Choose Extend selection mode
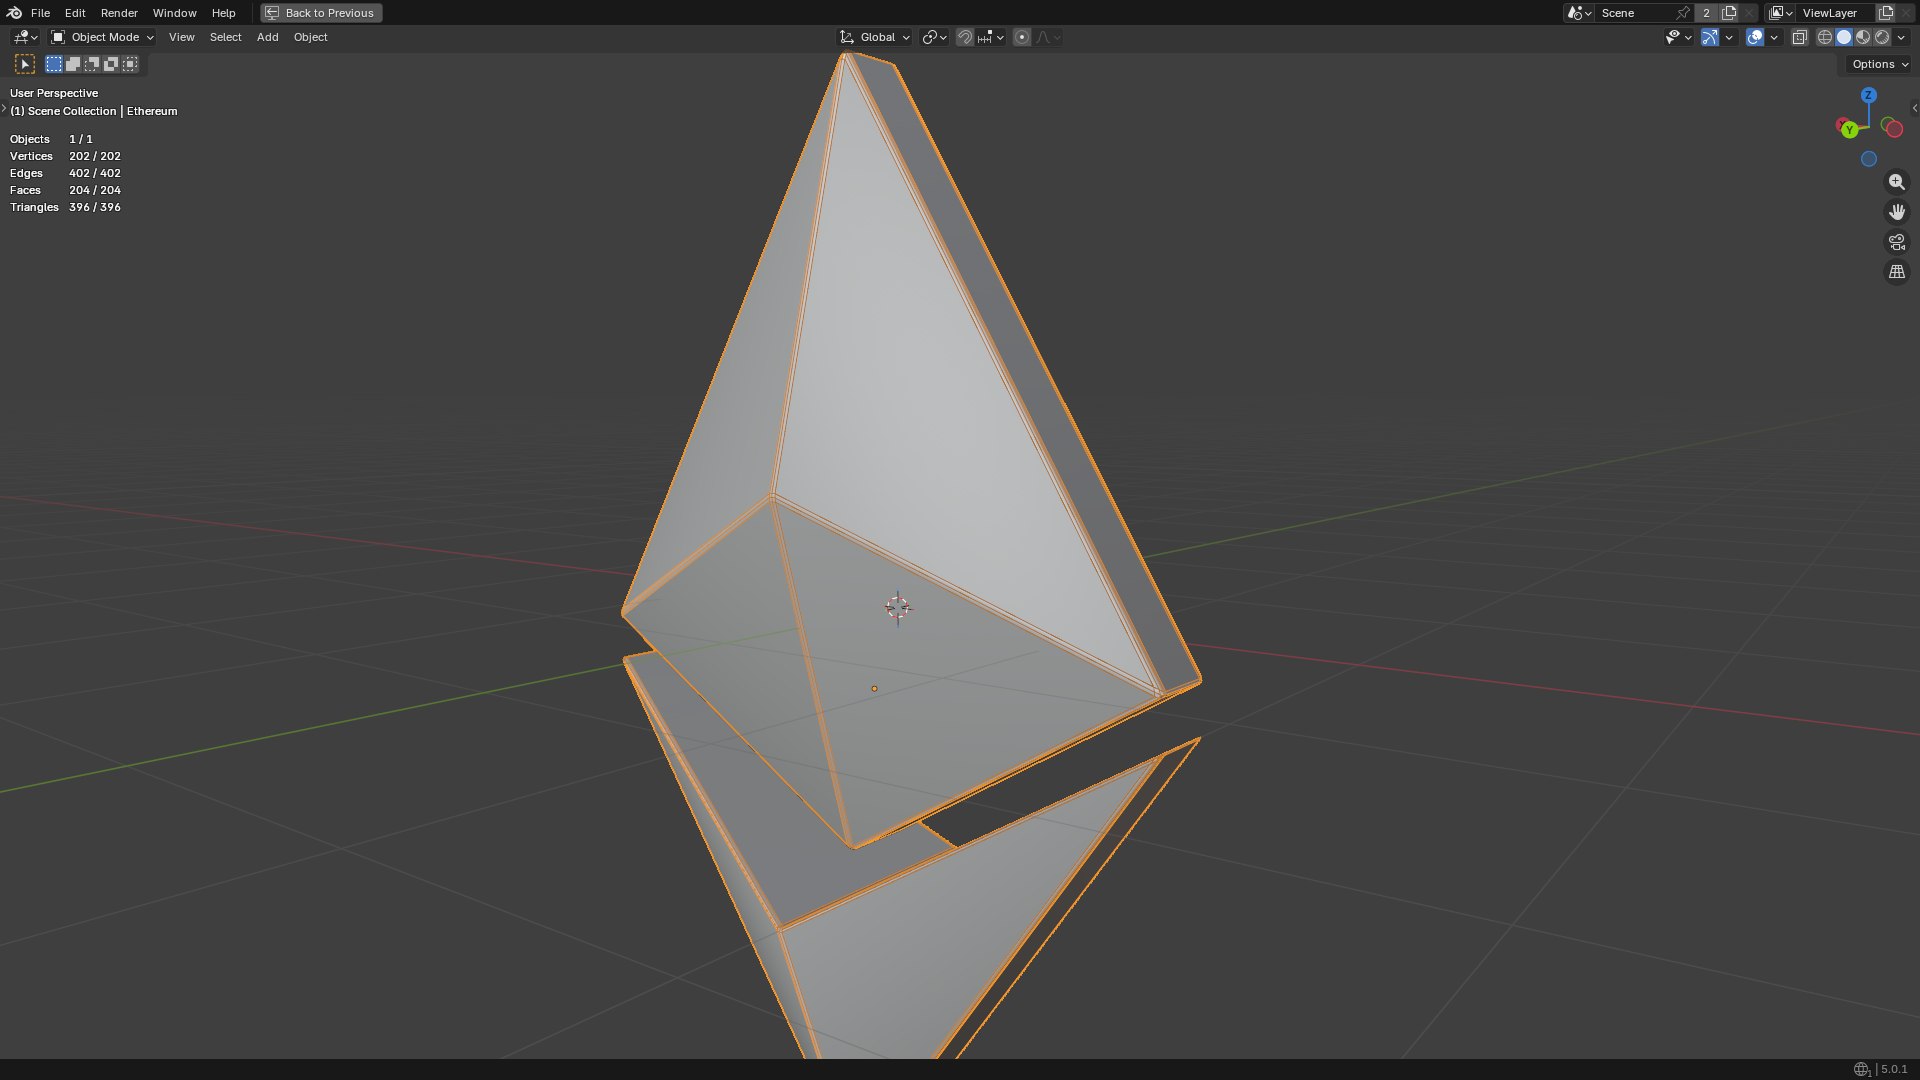This screenshot has height=1080, width=1920. click(x=73, y=64)
